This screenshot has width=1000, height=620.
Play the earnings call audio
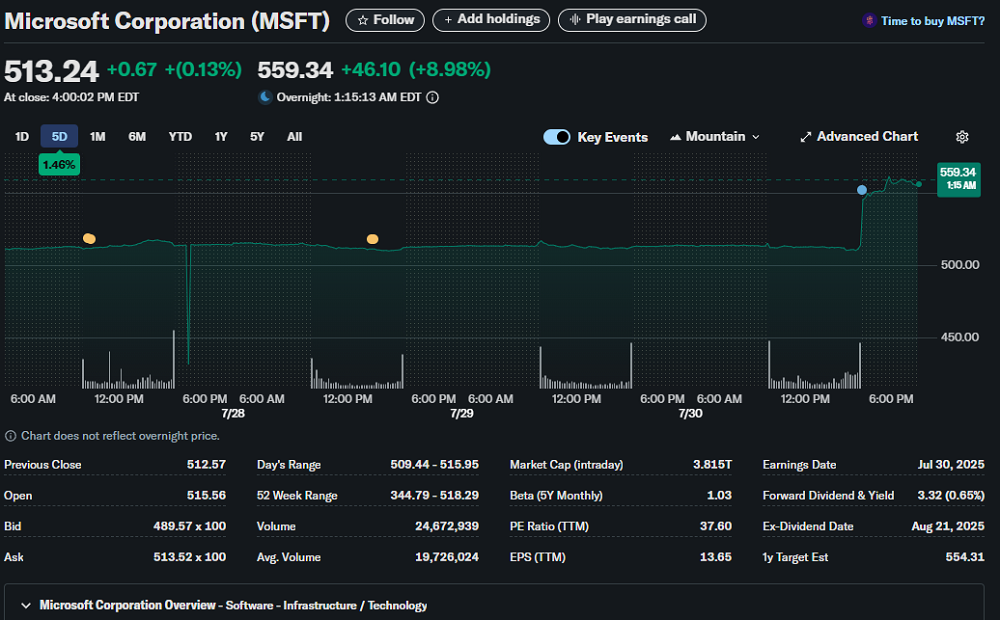[x=632, y=20]
